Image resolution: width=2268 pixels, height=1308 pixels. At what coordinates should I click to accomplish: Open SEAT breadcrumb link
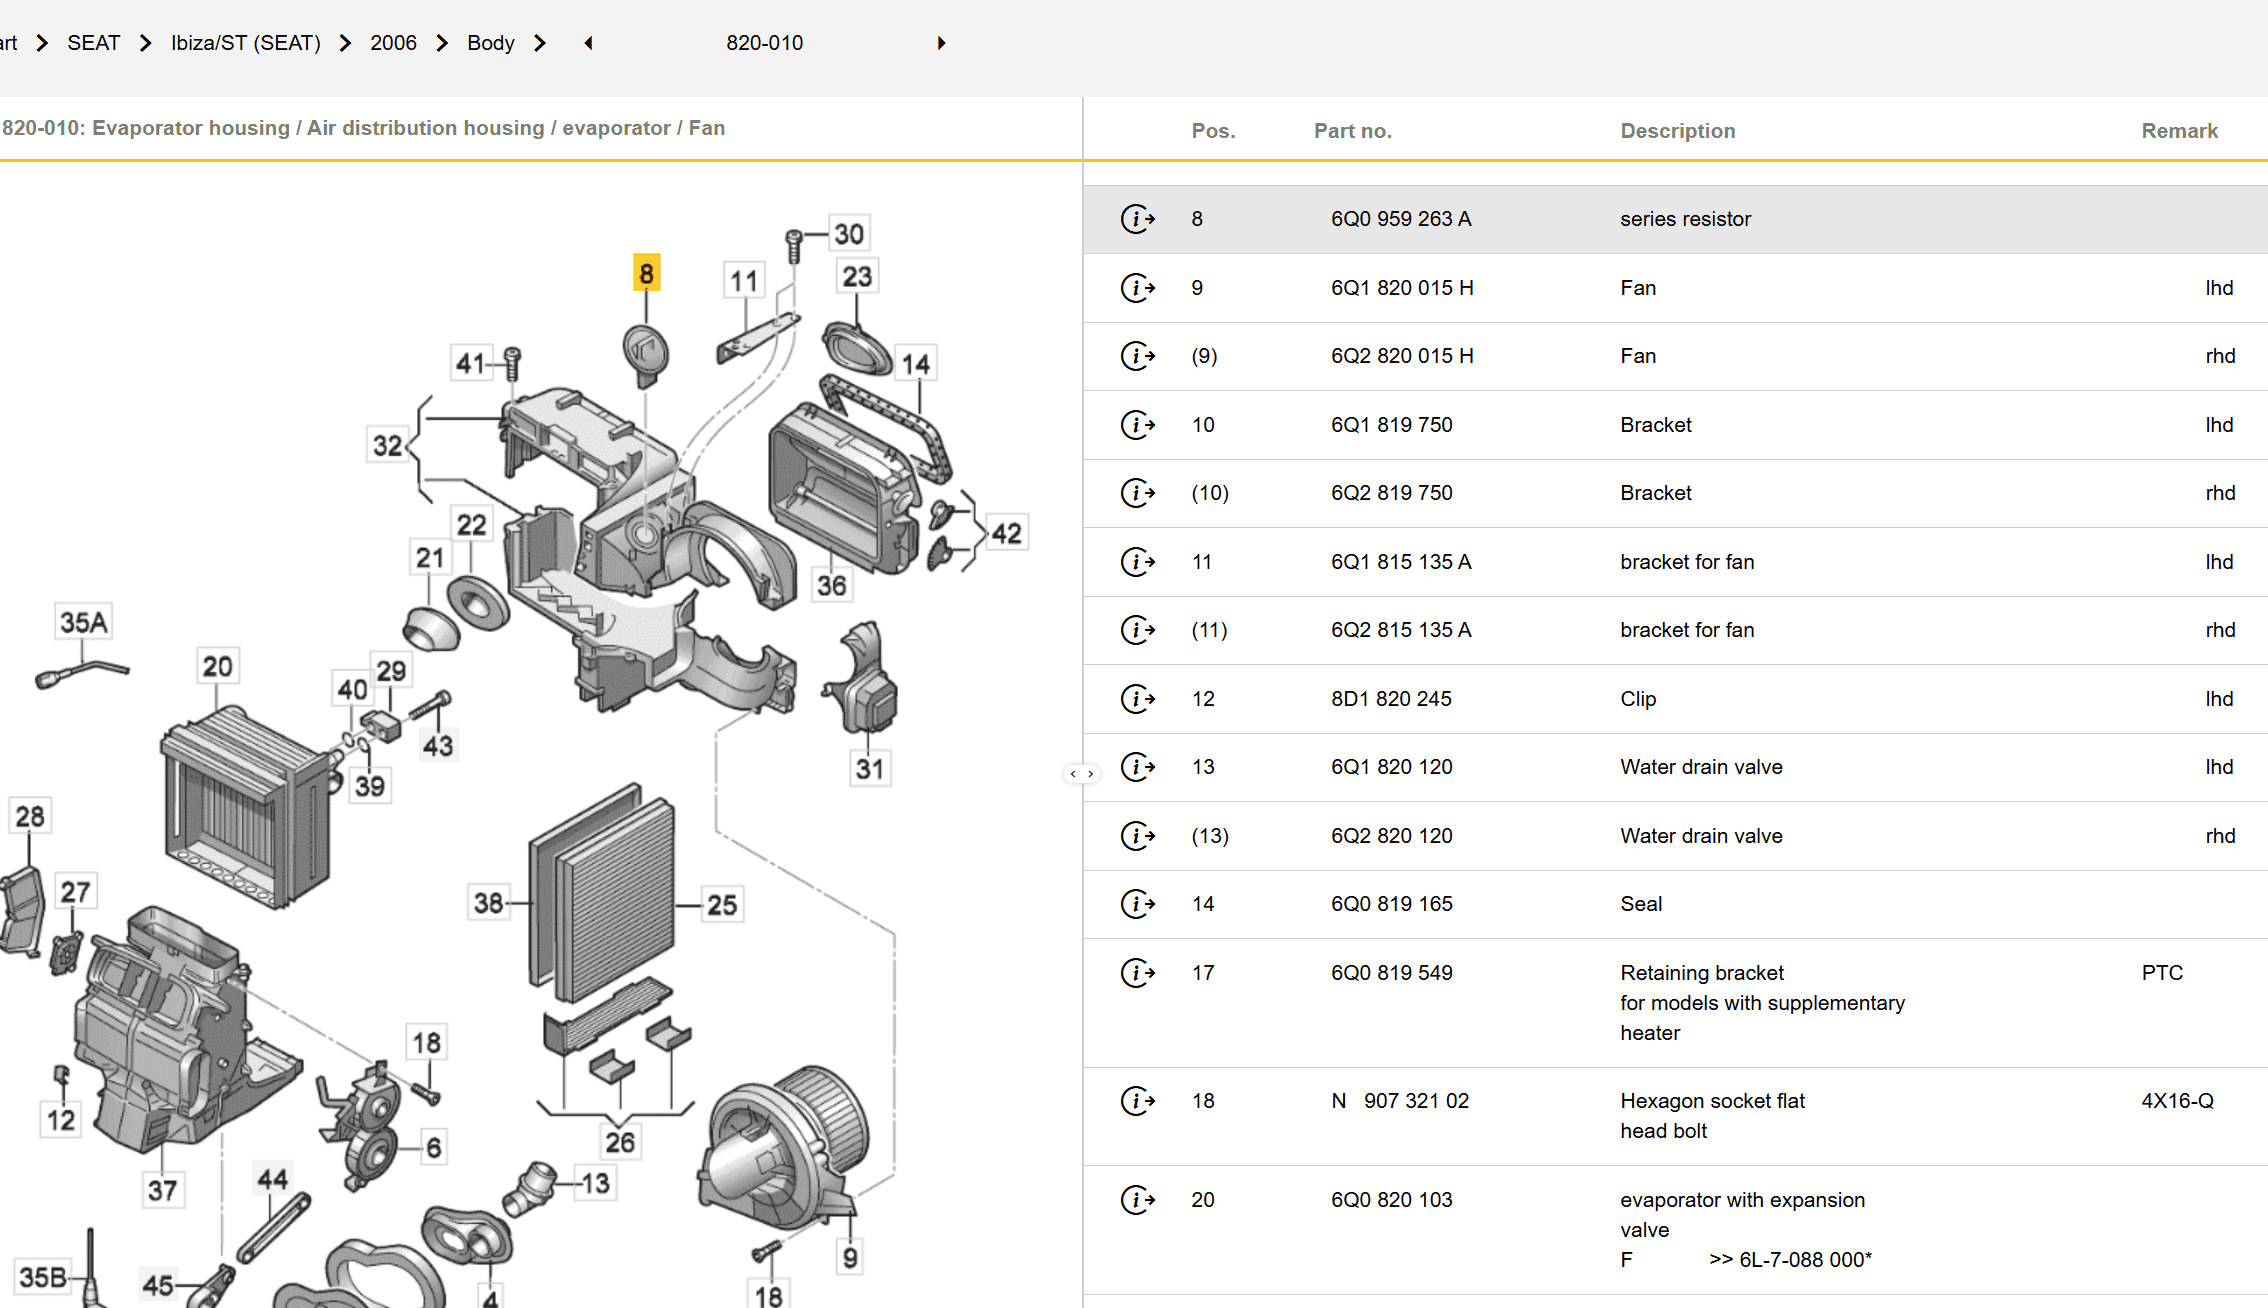(93, 43)
